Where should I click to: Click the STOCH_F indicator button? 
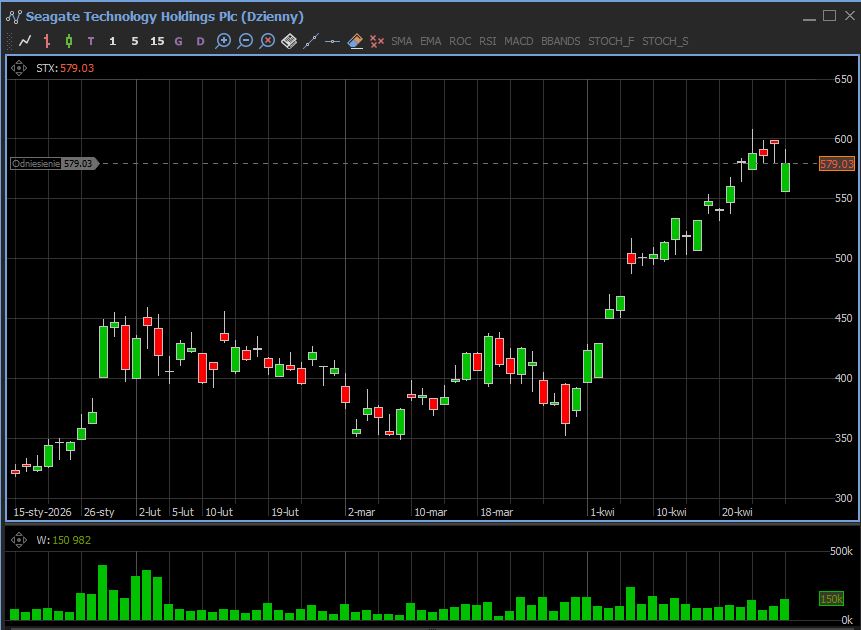pos(611,41)
